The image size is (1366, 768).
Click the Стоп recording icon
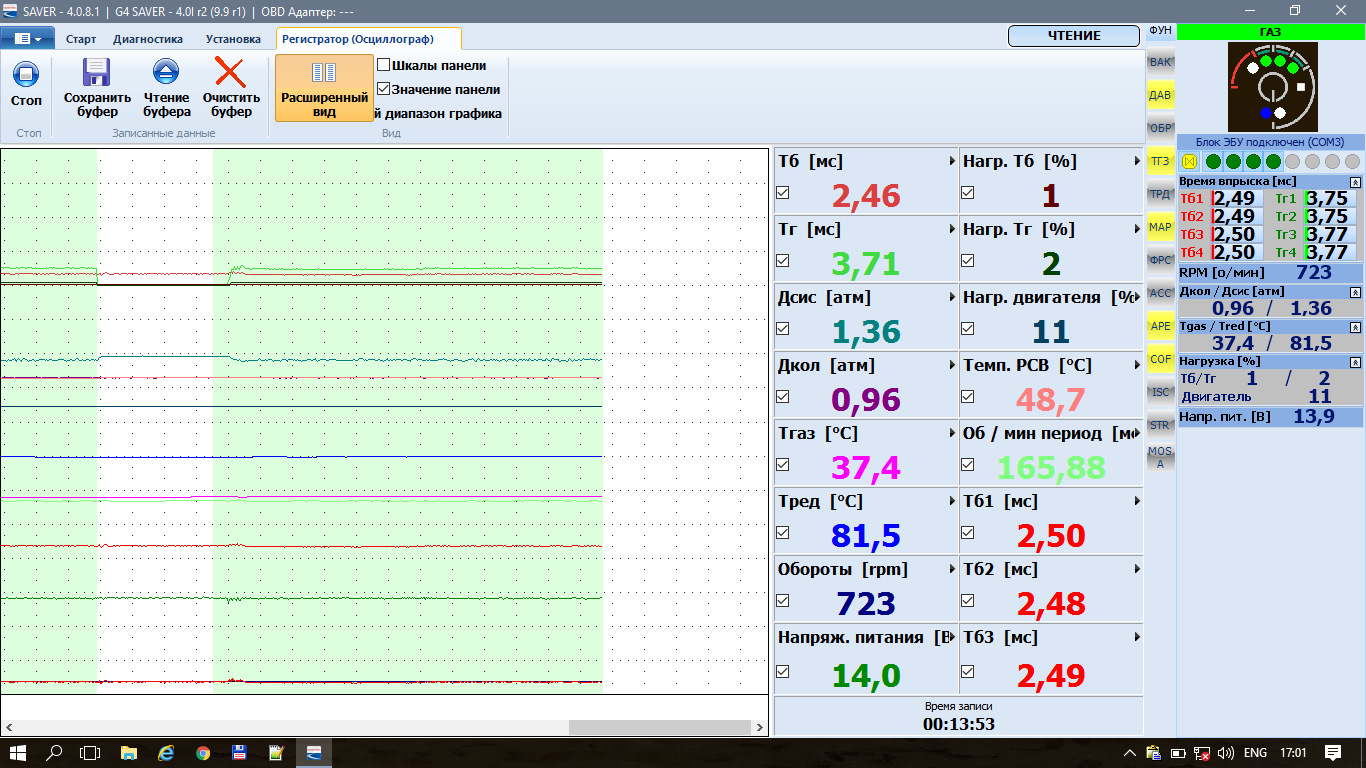click(26, 75)
